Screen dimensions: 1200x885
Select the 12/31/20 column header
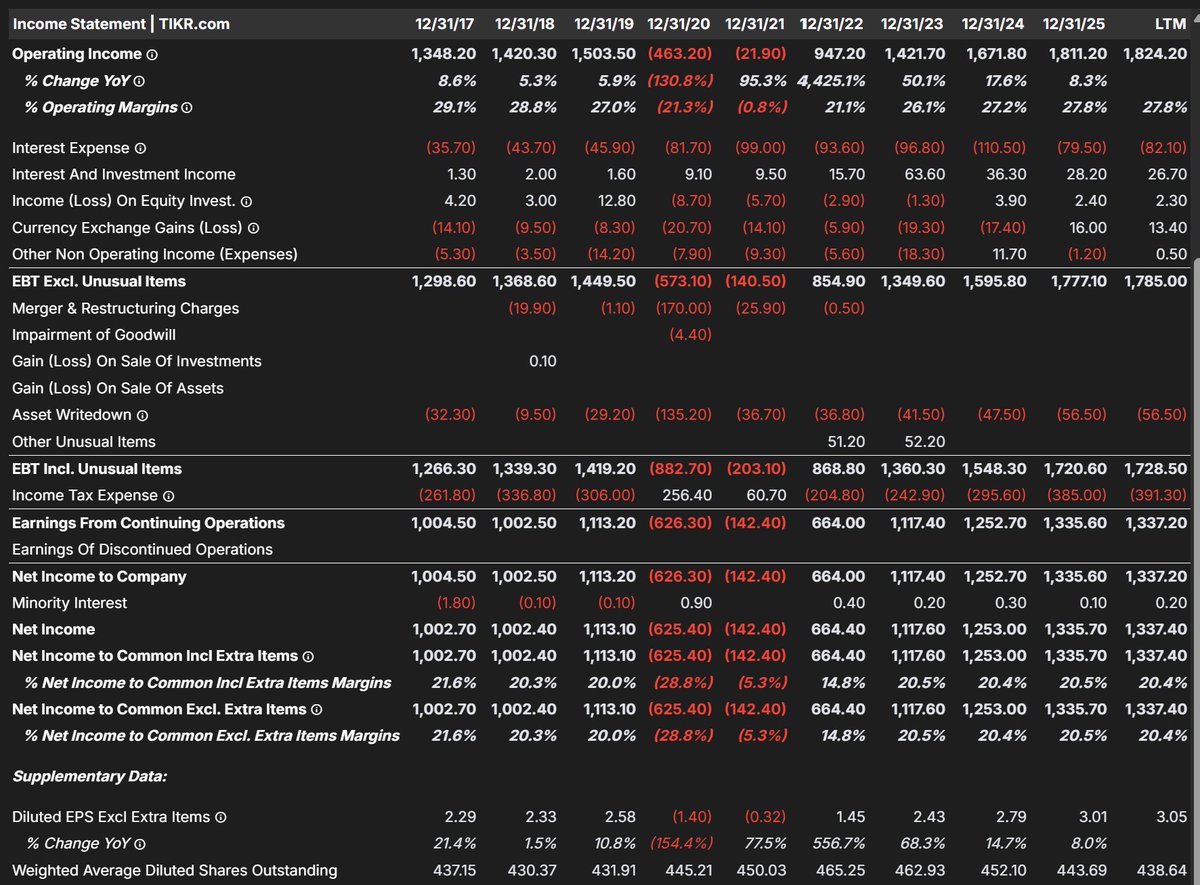point(680,23)
